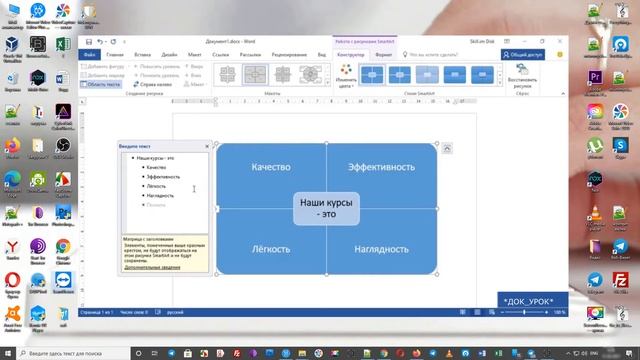The width and height of the screenshot is (640, 360).
Task: Redo the action from quick access toolbar
Action: click(113, 42)
